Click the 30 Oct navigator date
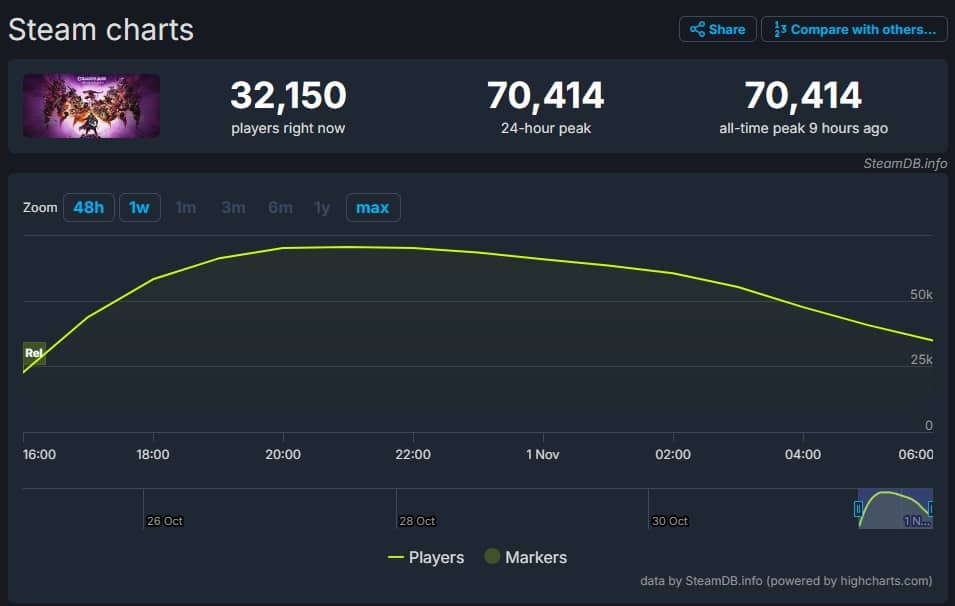 pyautogui.click(x=670, y=521)
